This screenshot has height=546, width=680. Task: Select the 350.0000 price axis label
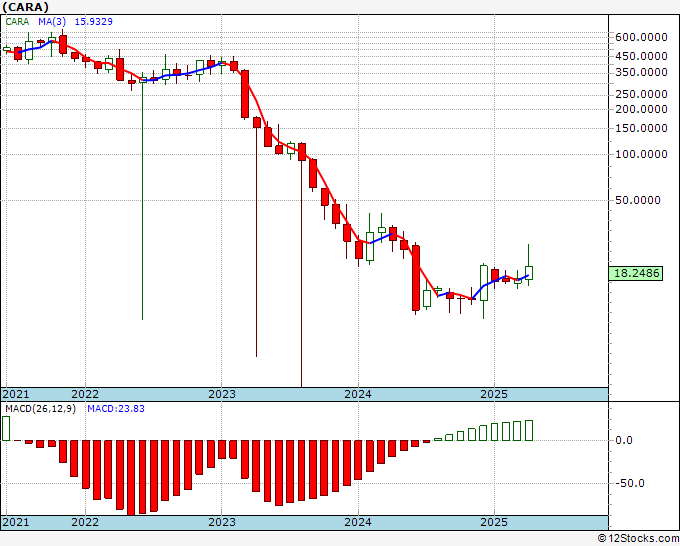[641, 72]
